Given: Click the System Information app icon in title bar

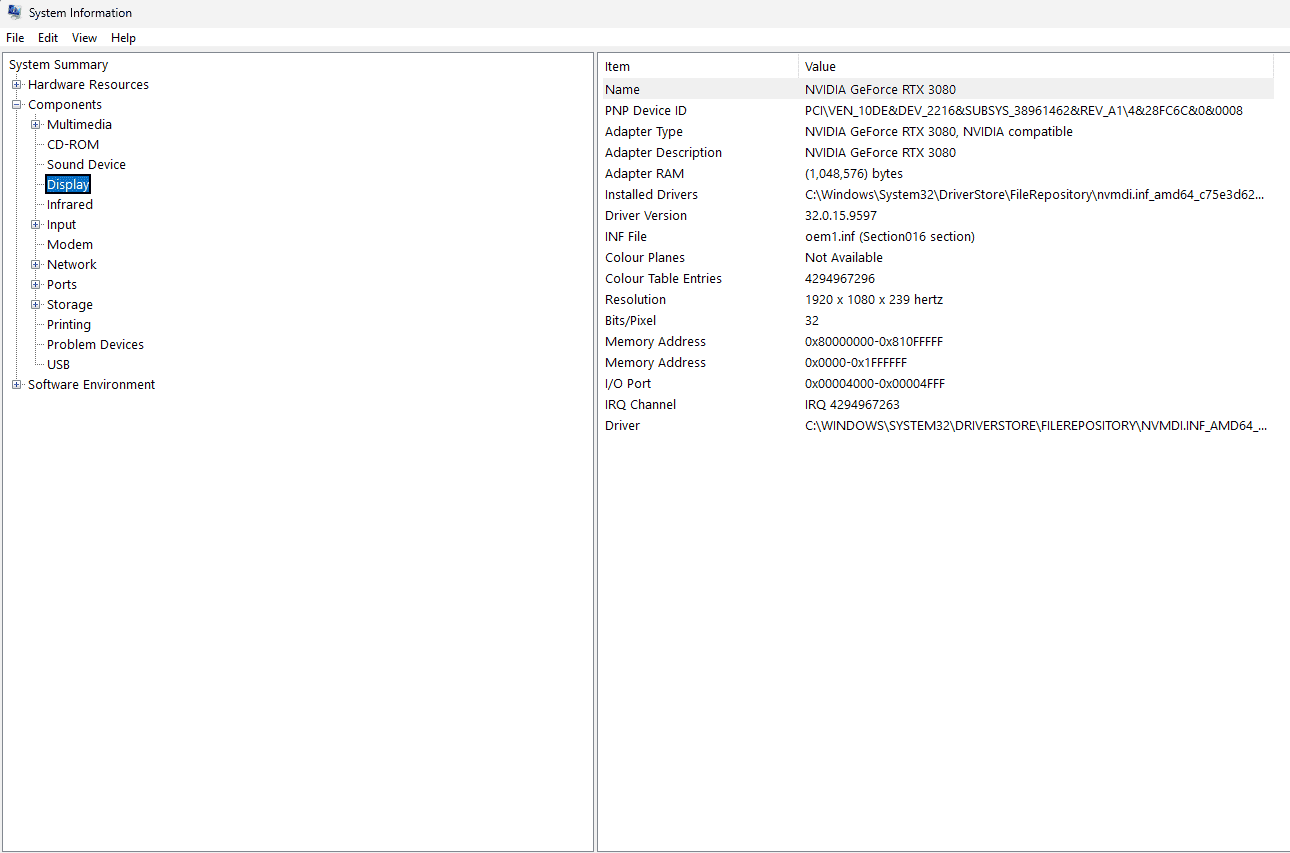Looking at the screenshot, I should (x=15, y=13).
